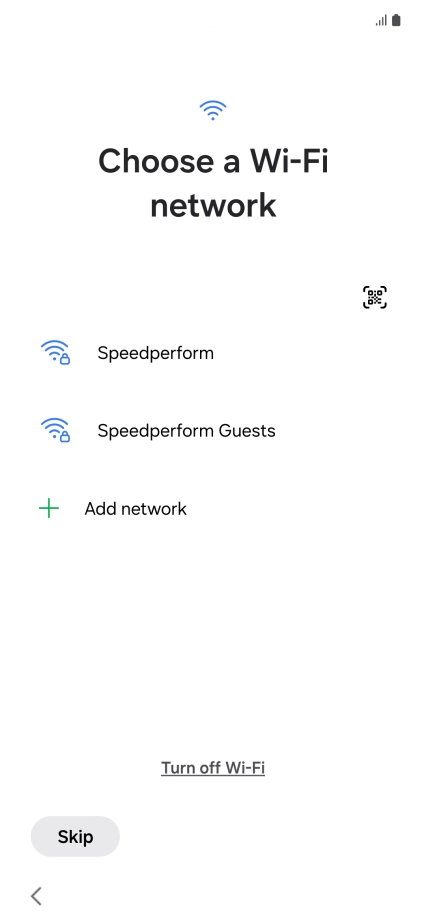The image size is (426, 923).
Task: Click the "Choose a Wi-Fi" heading line
Action: 213,161
